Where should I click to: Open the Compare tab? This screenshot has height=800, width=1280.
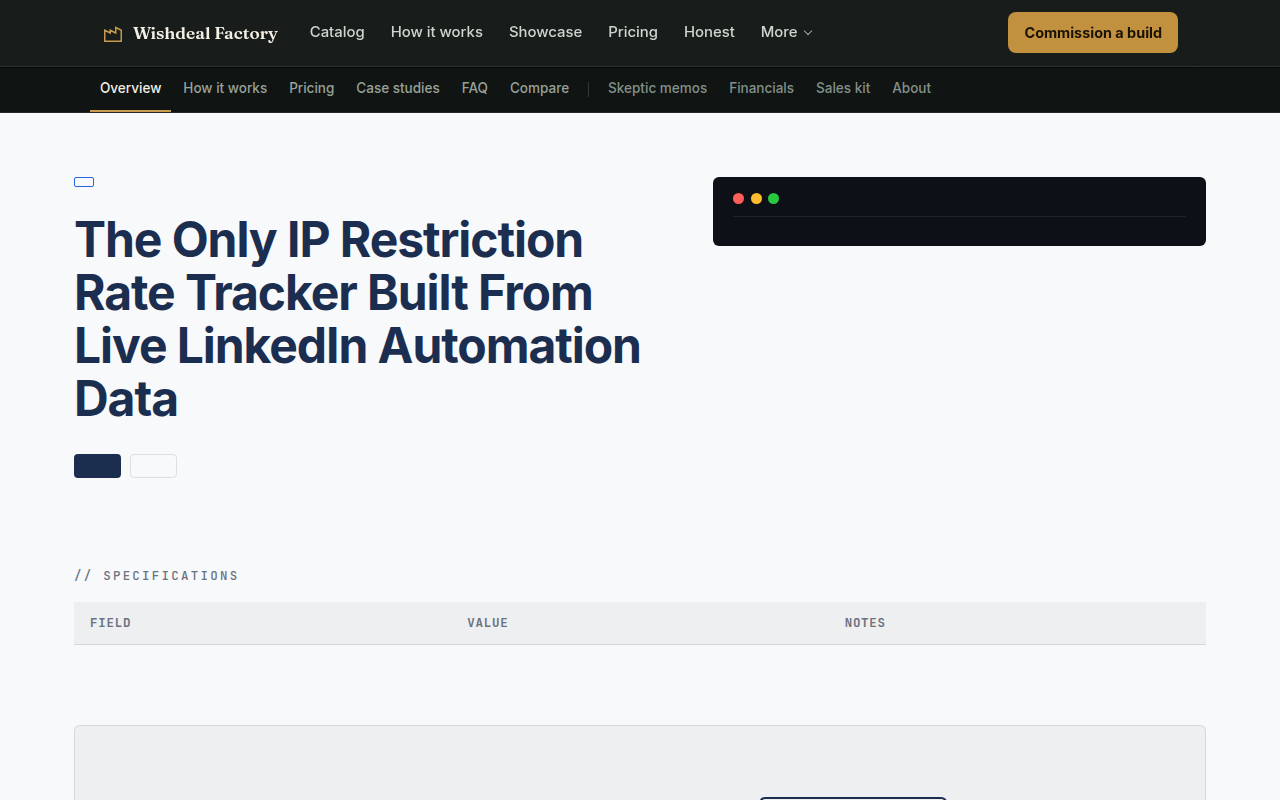click(539, 88)
